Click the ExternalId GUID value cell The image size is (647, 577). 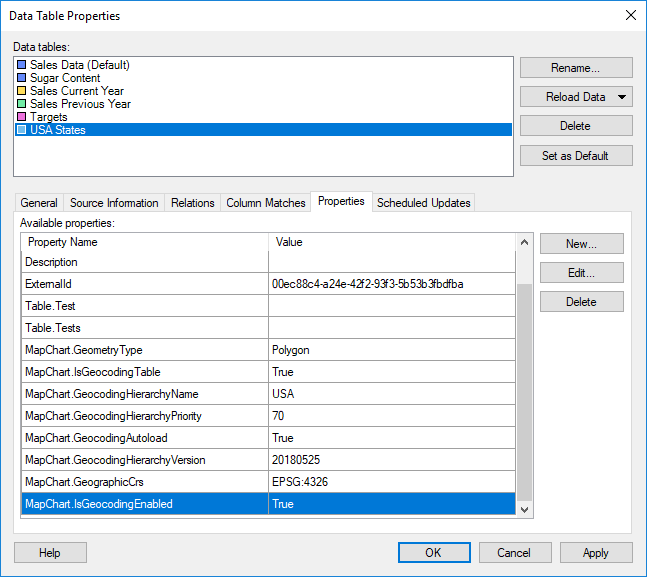click(392, 284)
